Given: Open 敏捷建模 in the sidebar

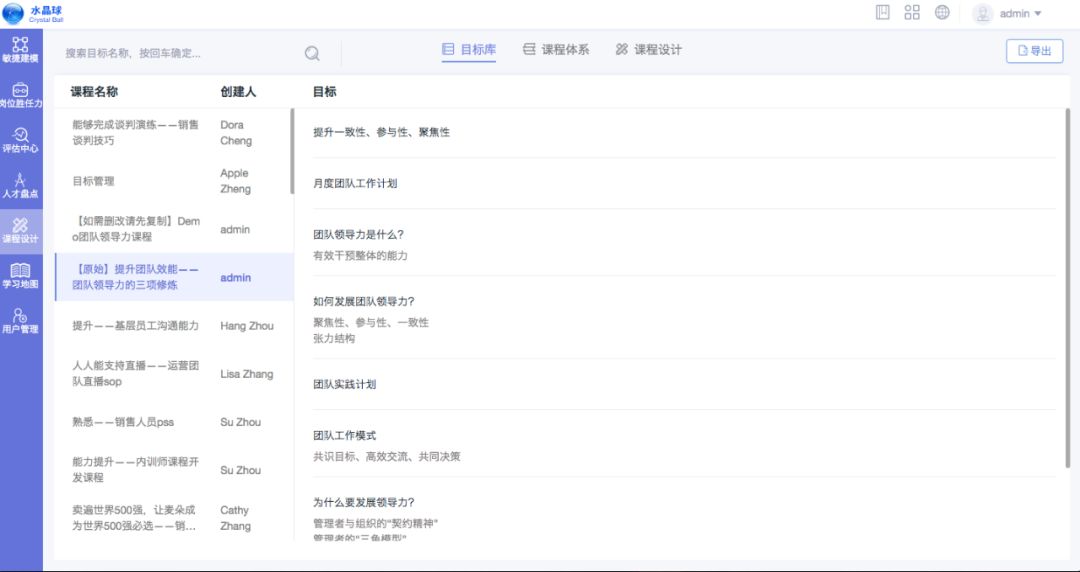Looking at the screenshot, I should coord(20,49).
